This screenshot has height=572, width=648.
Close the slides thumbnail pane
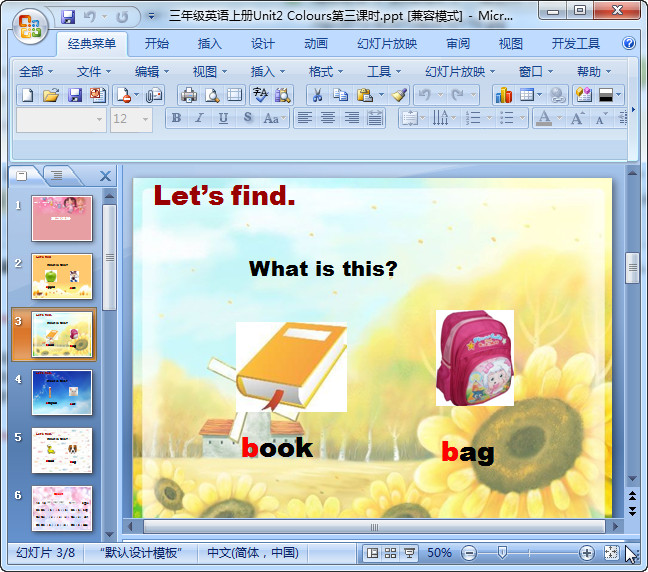(105, 176)
